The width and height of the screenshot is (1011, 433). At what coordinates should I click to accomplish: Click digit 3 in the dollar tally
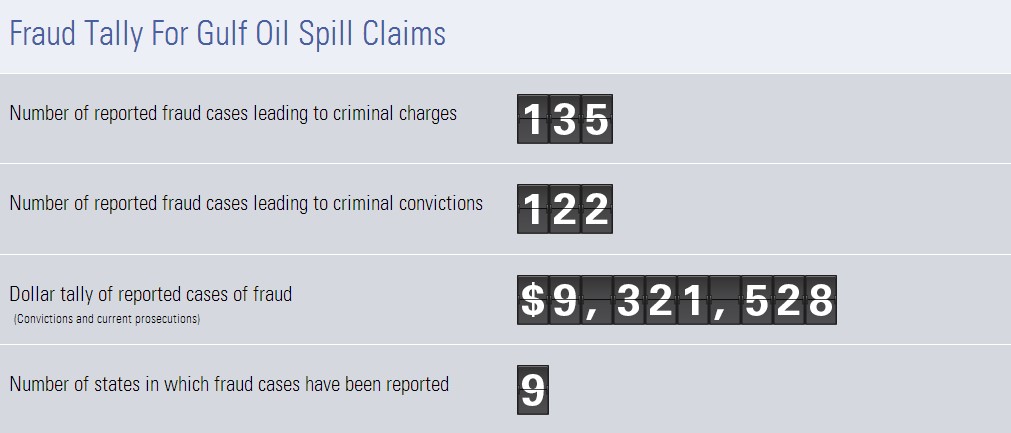pos(628,301)
